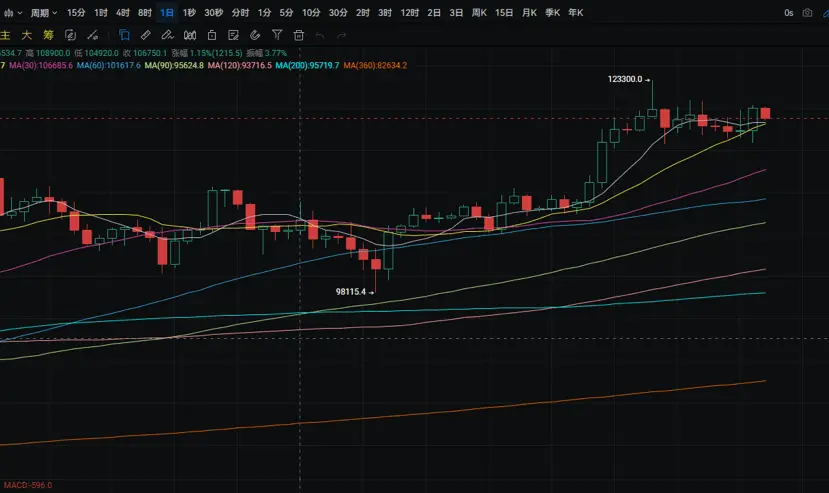Image resolution: width=829 pixels, height=493 pixels.
Task: Choose the 30秒 interval
Action: coord(214,13)
